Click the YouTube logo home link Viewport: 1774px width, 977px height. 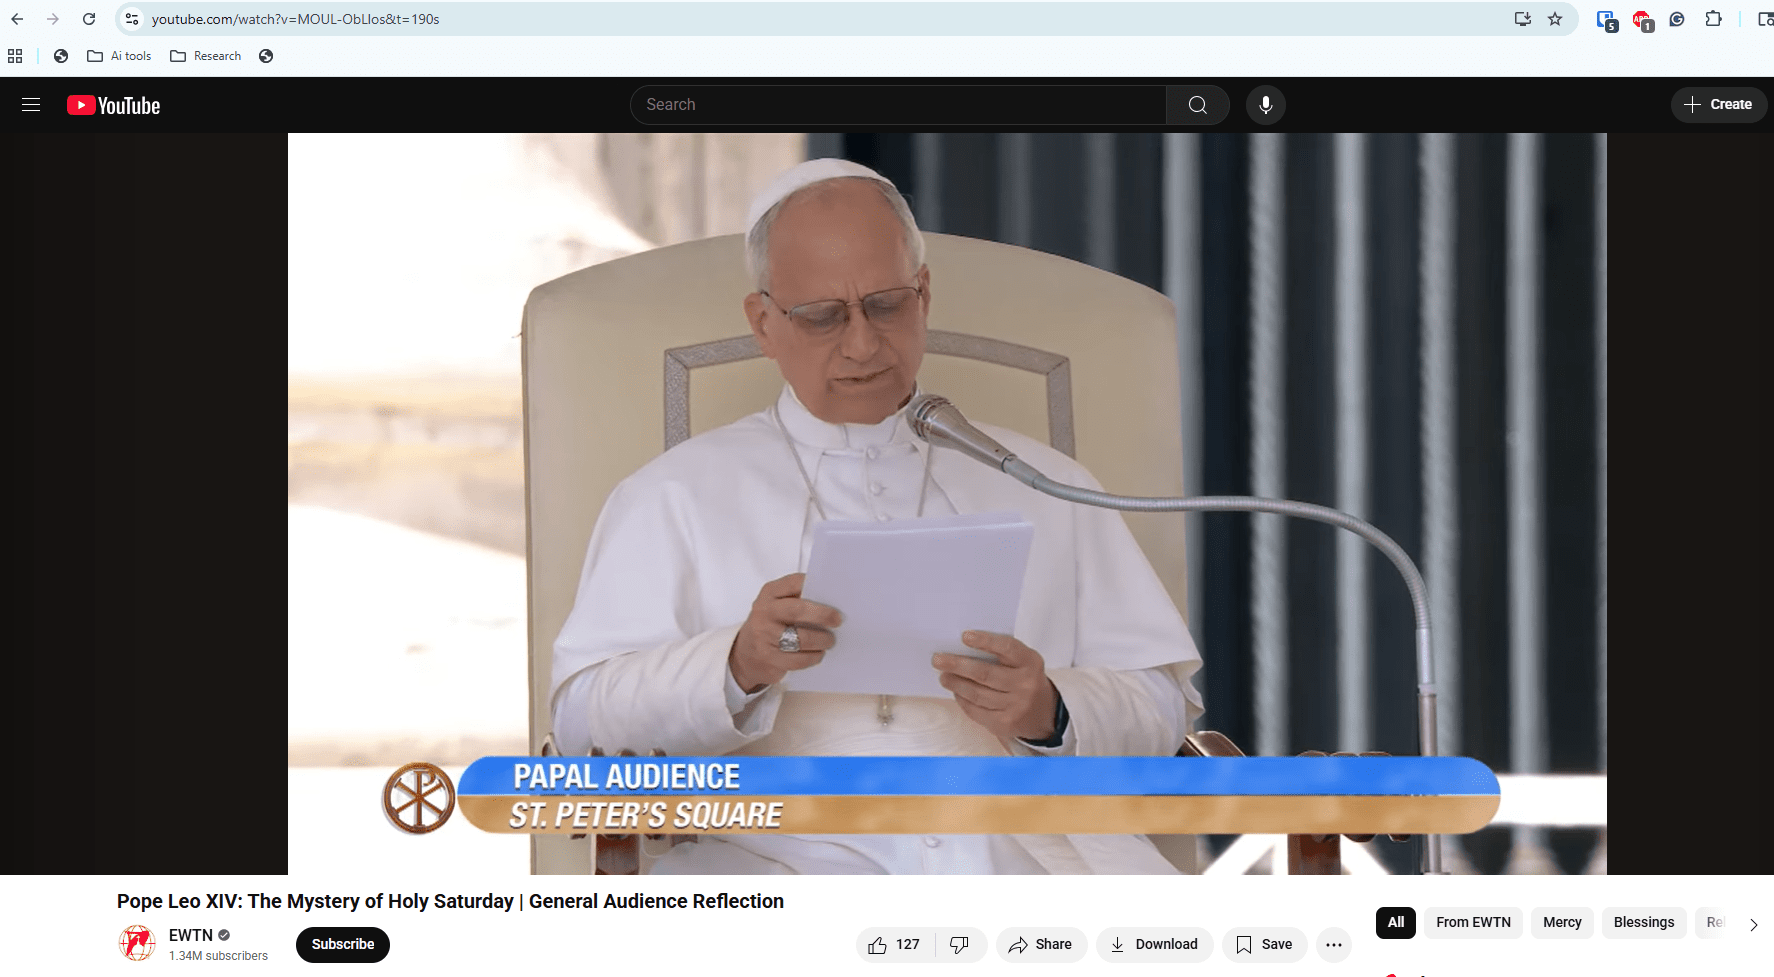[x=114, y=105]
